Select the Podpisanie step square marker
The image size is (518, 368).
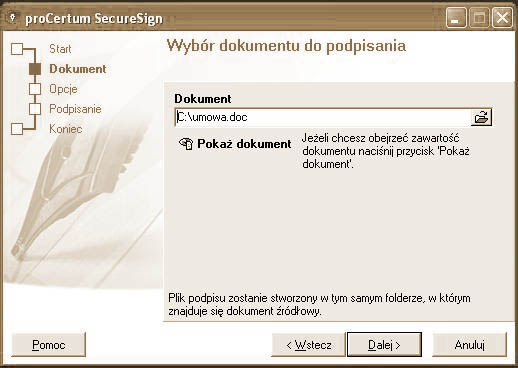[35, 109]
